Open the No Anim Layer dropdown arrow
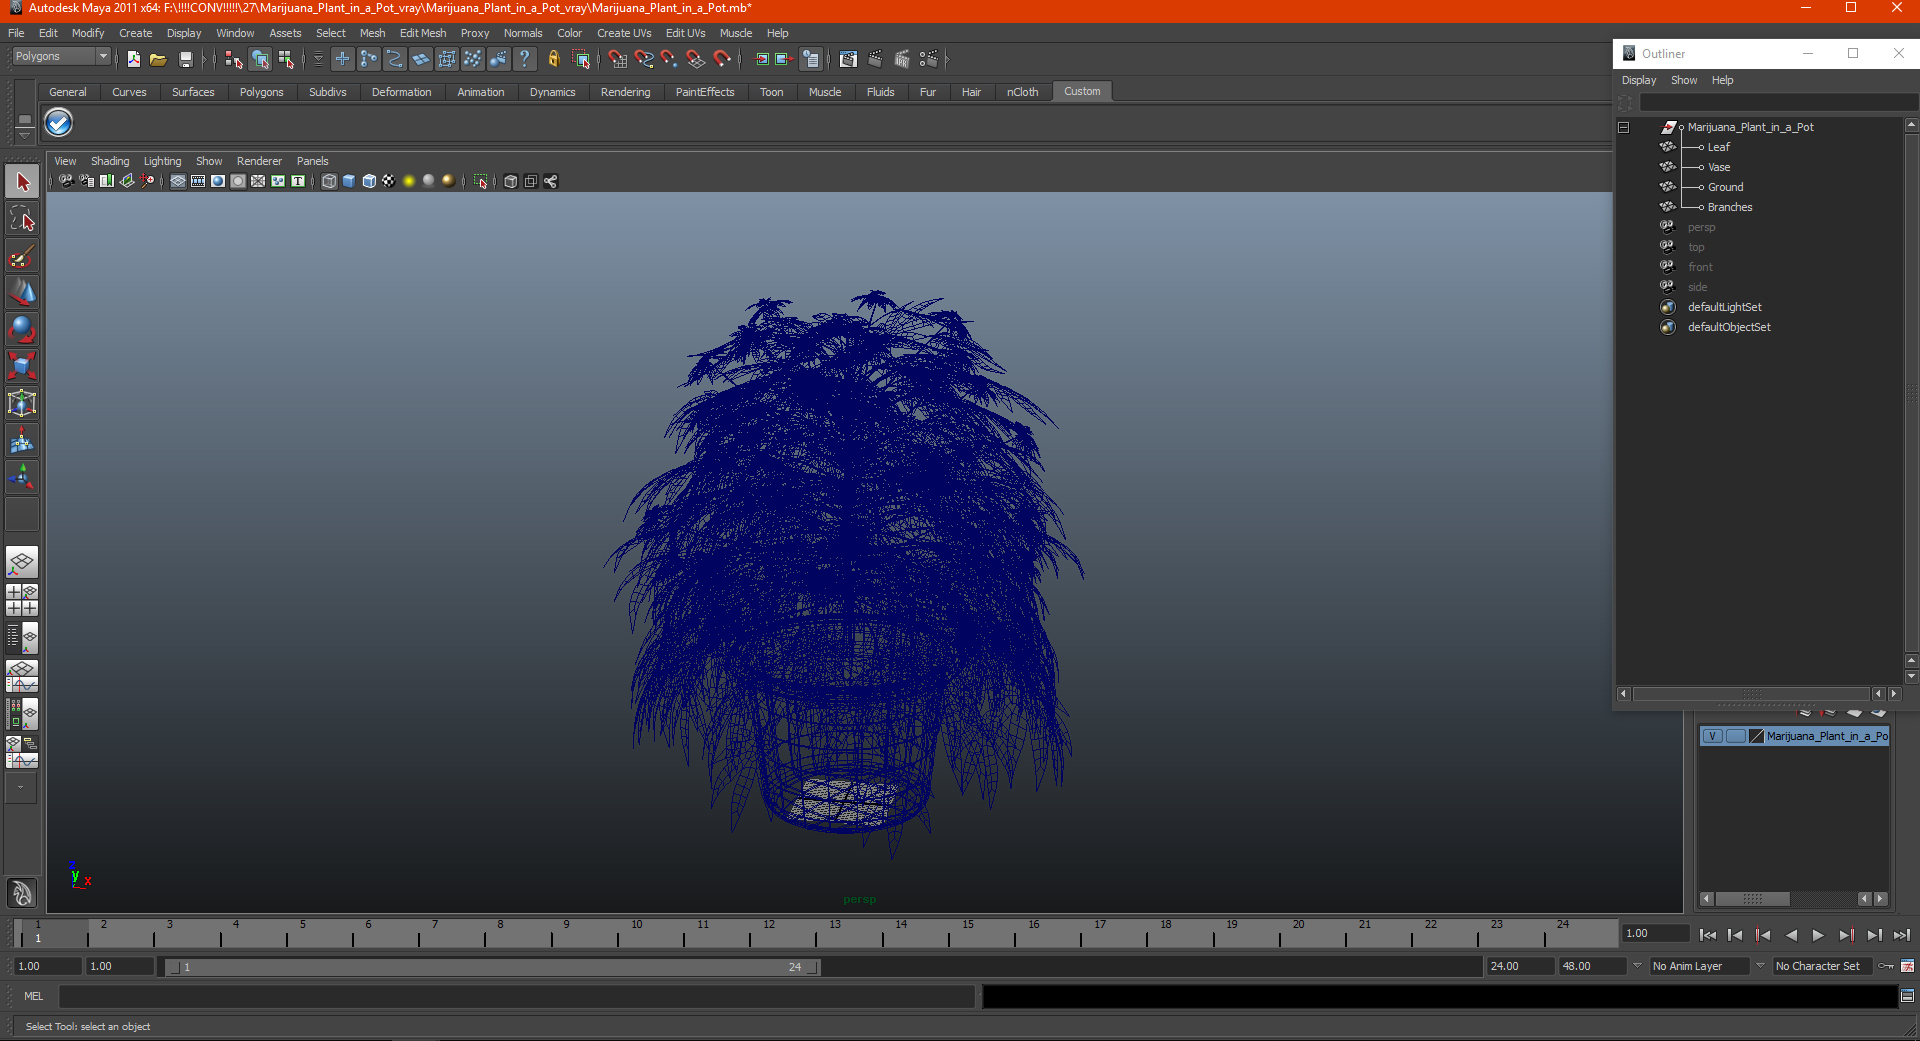Viewport: 1920px width, 1041px height. pos(1637,966)
